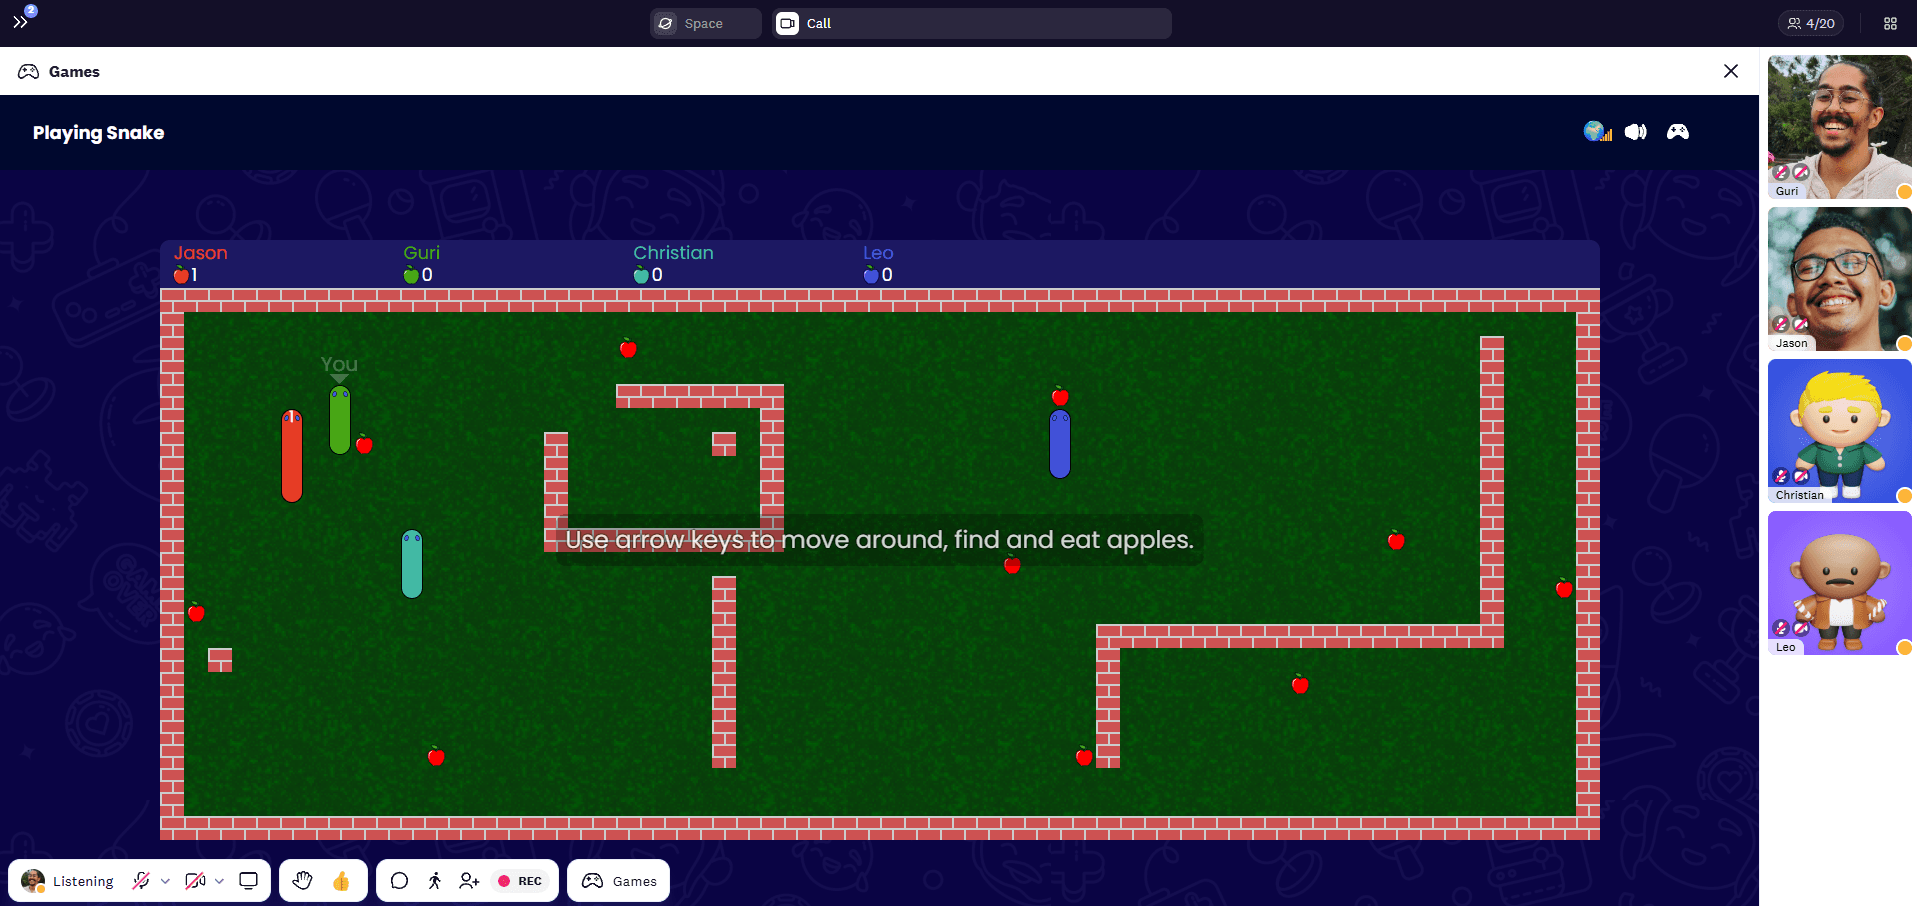
Task: Check the globe network connection icon
Action: 1597,132
